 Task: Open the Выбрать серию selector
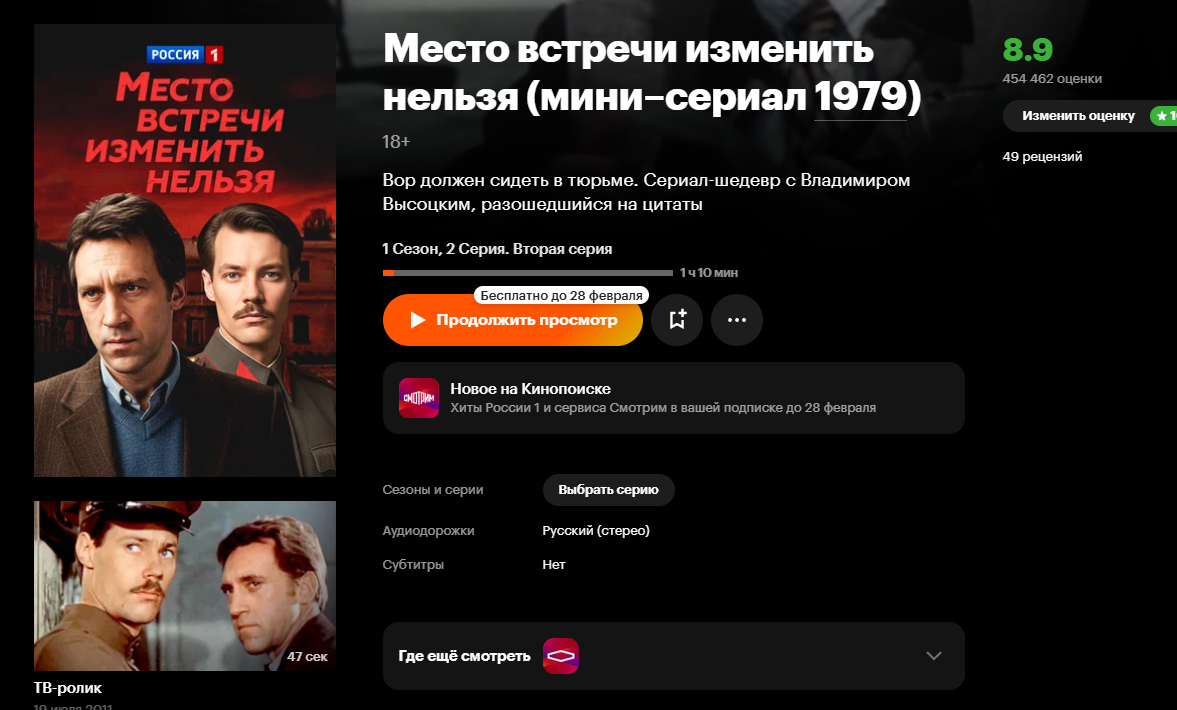click(609, 489)
